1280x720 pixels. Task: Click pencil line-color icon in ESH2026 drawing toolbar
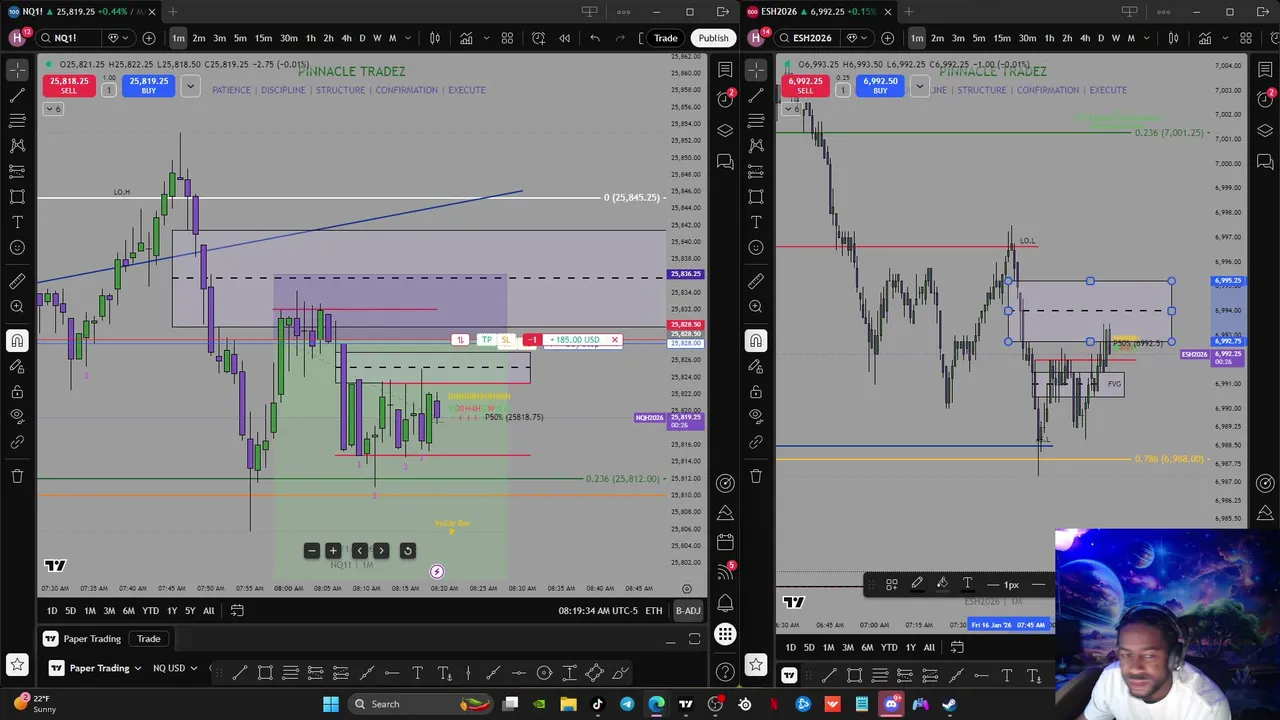click(x=917, y=584)
